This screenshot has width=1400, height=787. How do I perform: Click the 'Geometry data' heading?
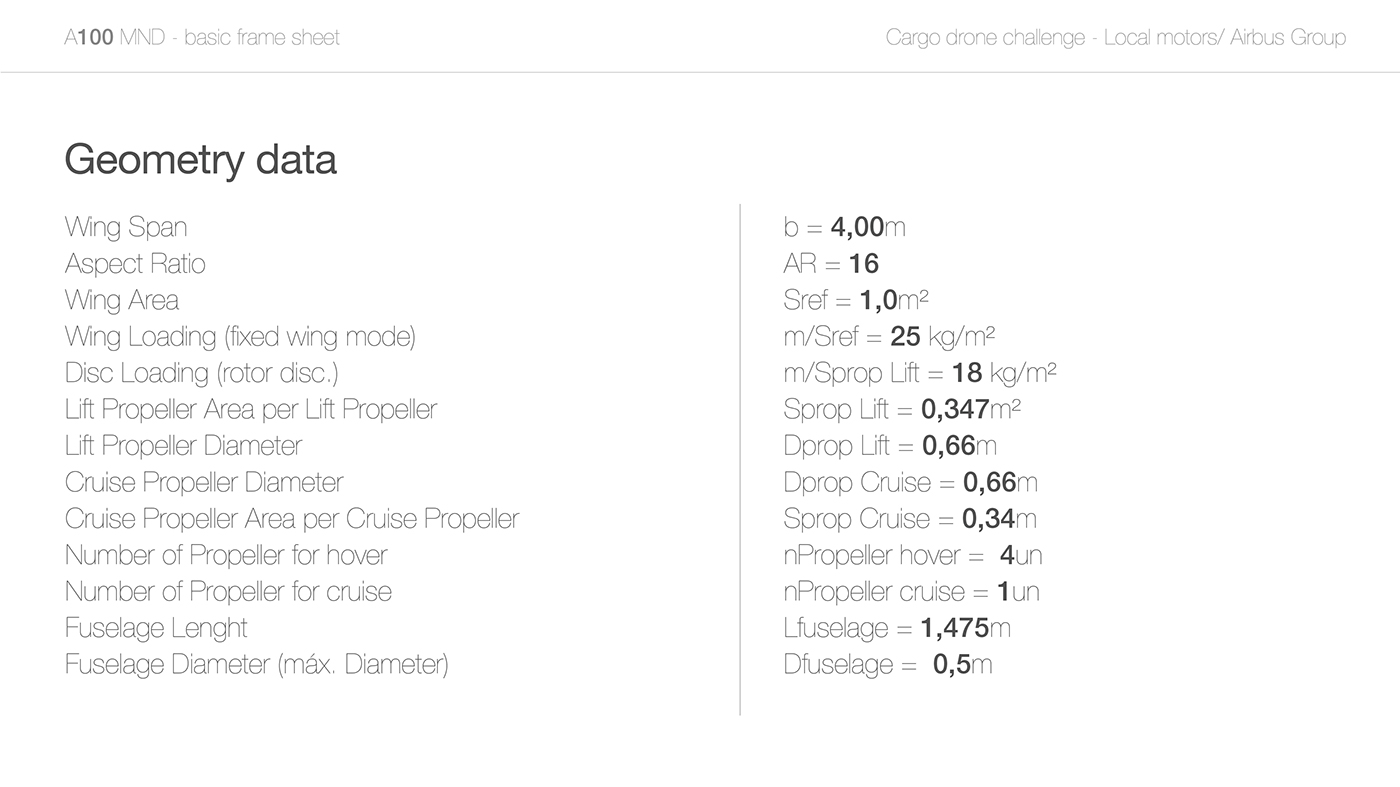point(200,160)
